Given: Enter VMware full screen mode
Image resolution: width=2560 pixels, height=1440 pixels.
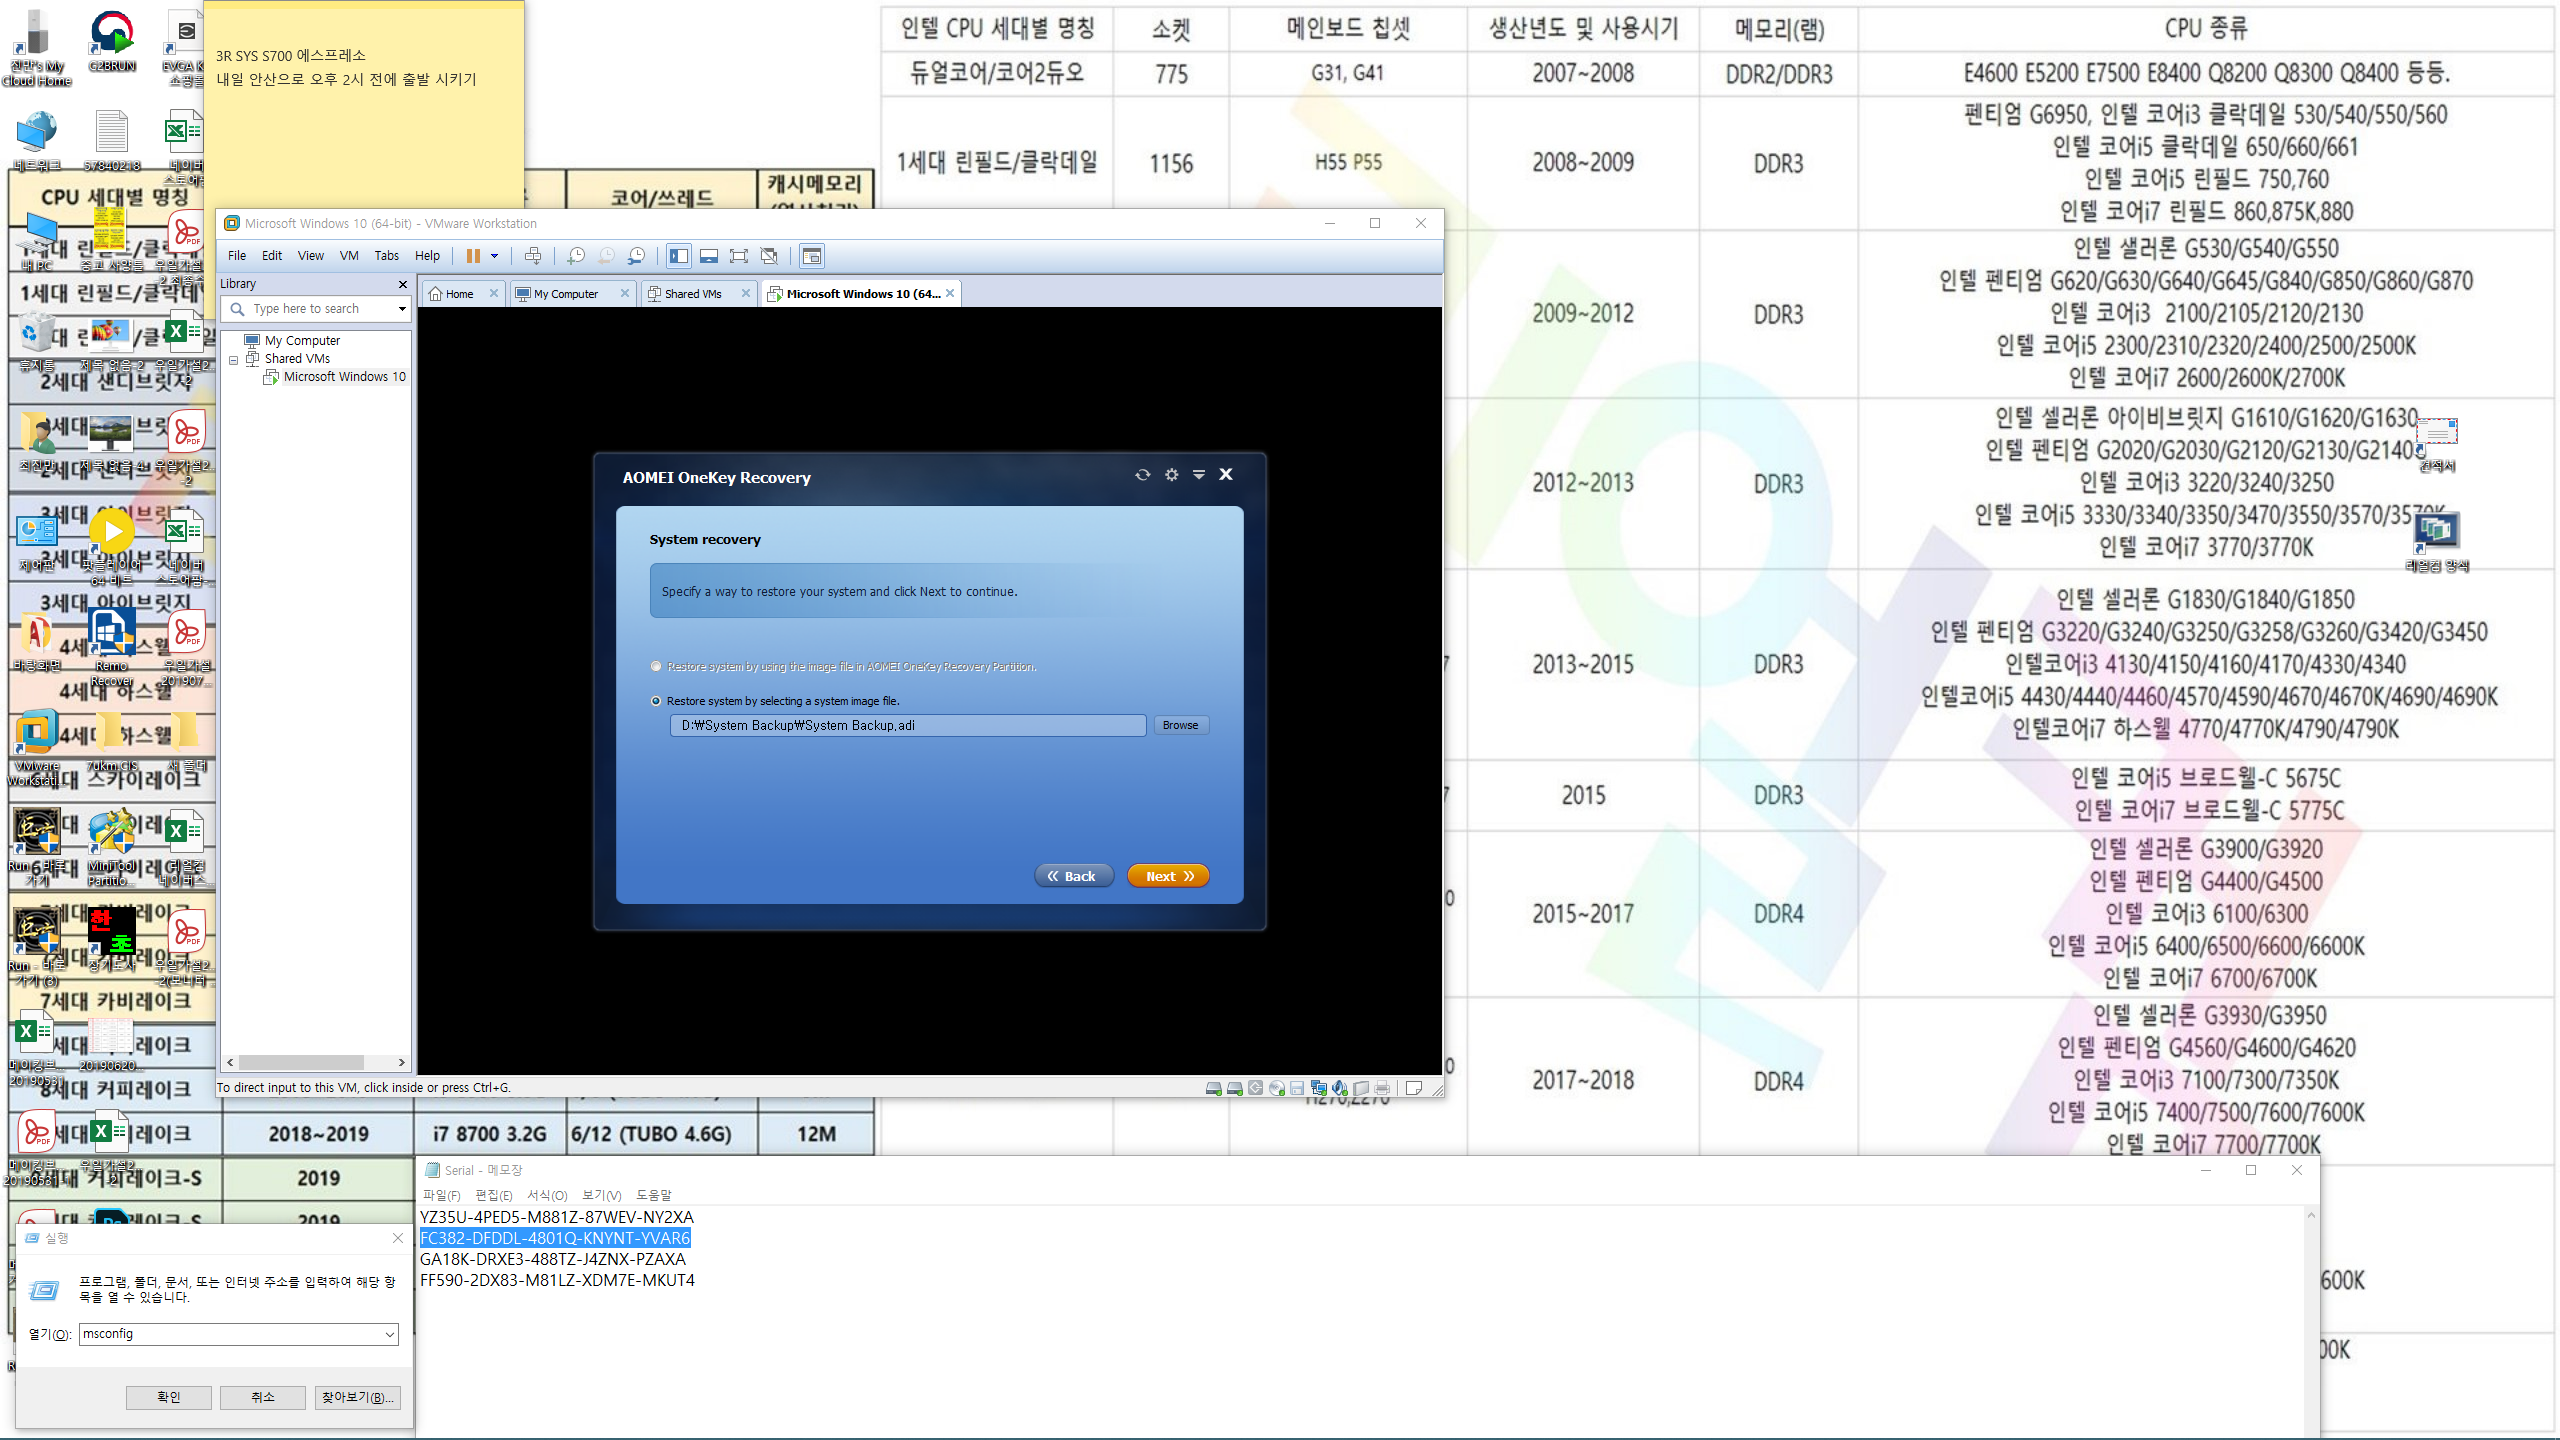Looking at the screenshot, I should coord(739,256).
